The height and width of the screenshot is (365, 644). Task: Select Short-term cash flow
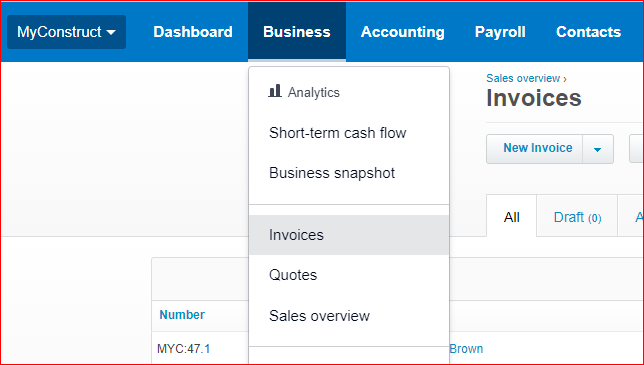pos(338,133)
